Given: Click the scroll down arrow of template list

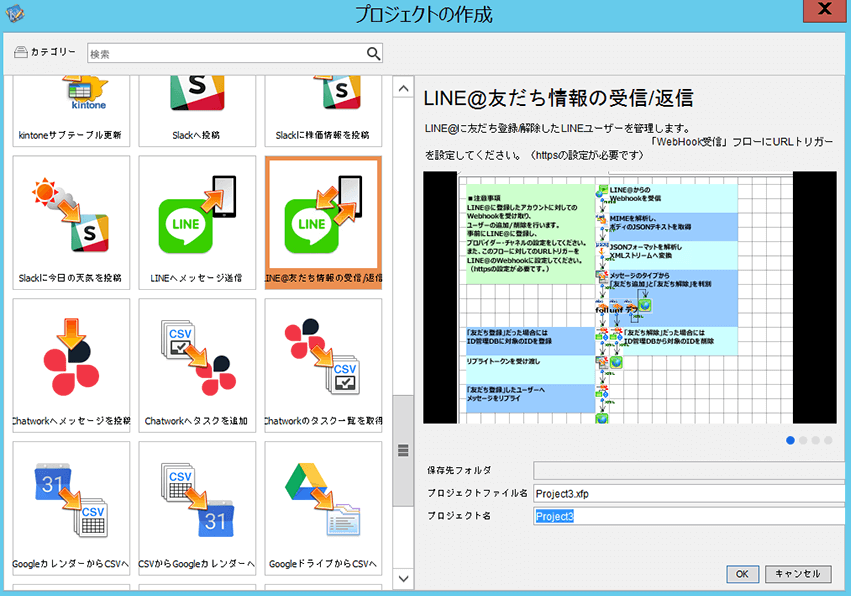Looking at the screenshot, I should click(x=403, y=578).
